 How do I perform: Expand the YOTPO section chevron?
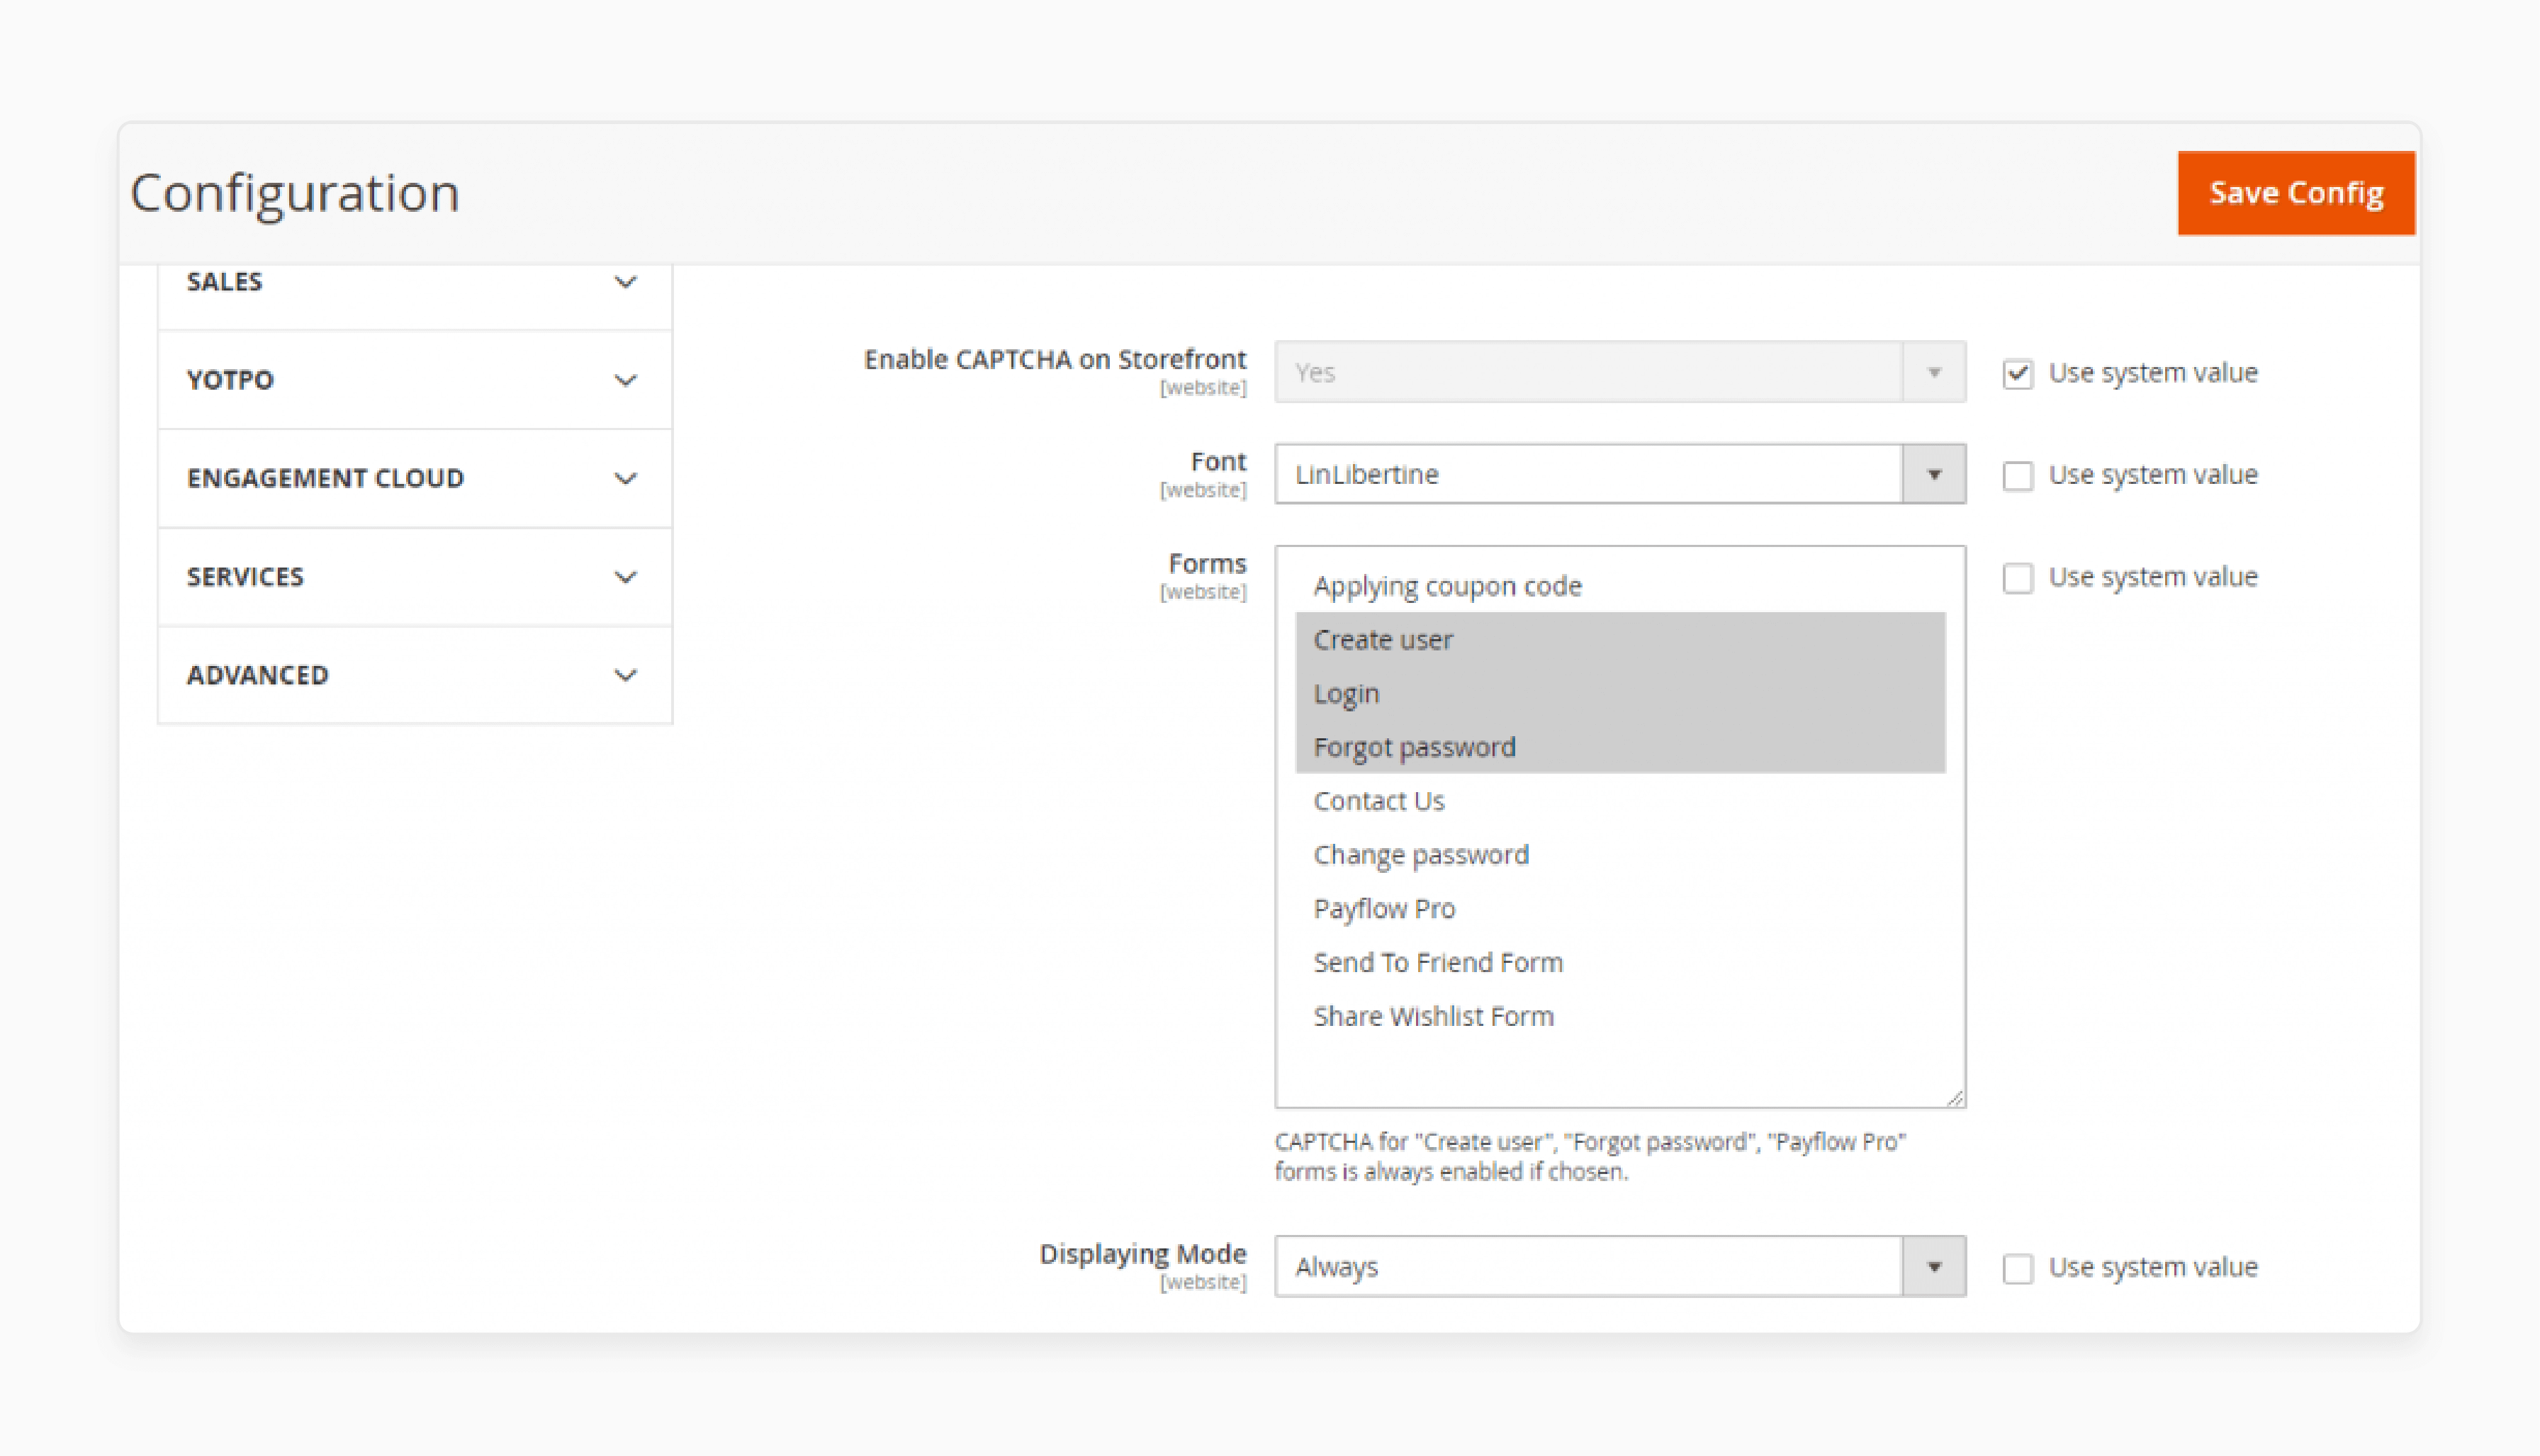625,380
